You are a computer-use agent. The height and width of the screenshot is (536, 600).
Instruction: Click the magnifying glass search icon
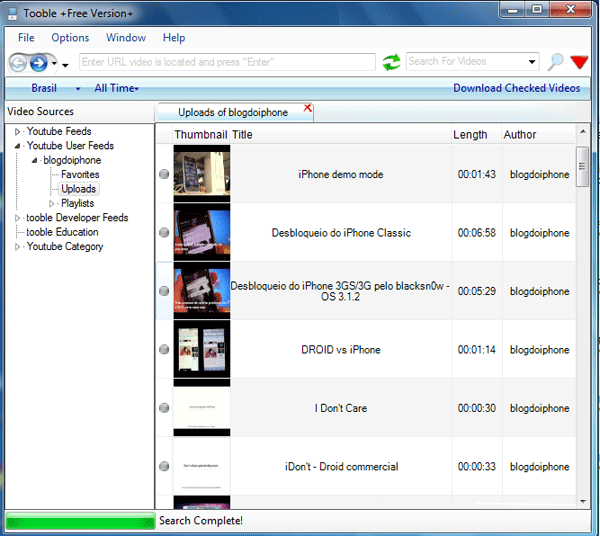[555, 62]
